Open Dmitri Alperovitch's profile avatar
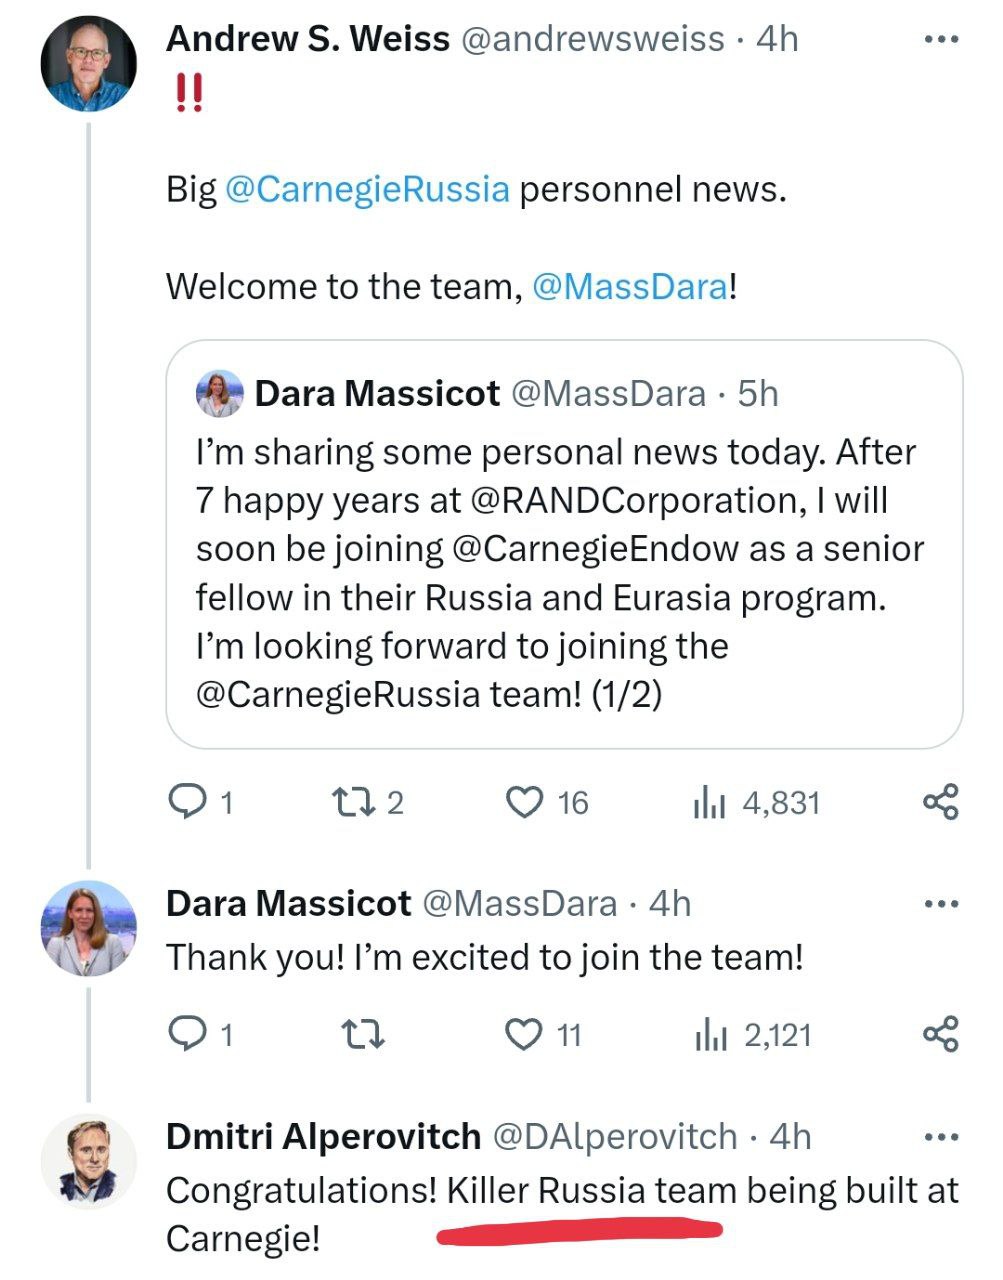 [88, 1162]
